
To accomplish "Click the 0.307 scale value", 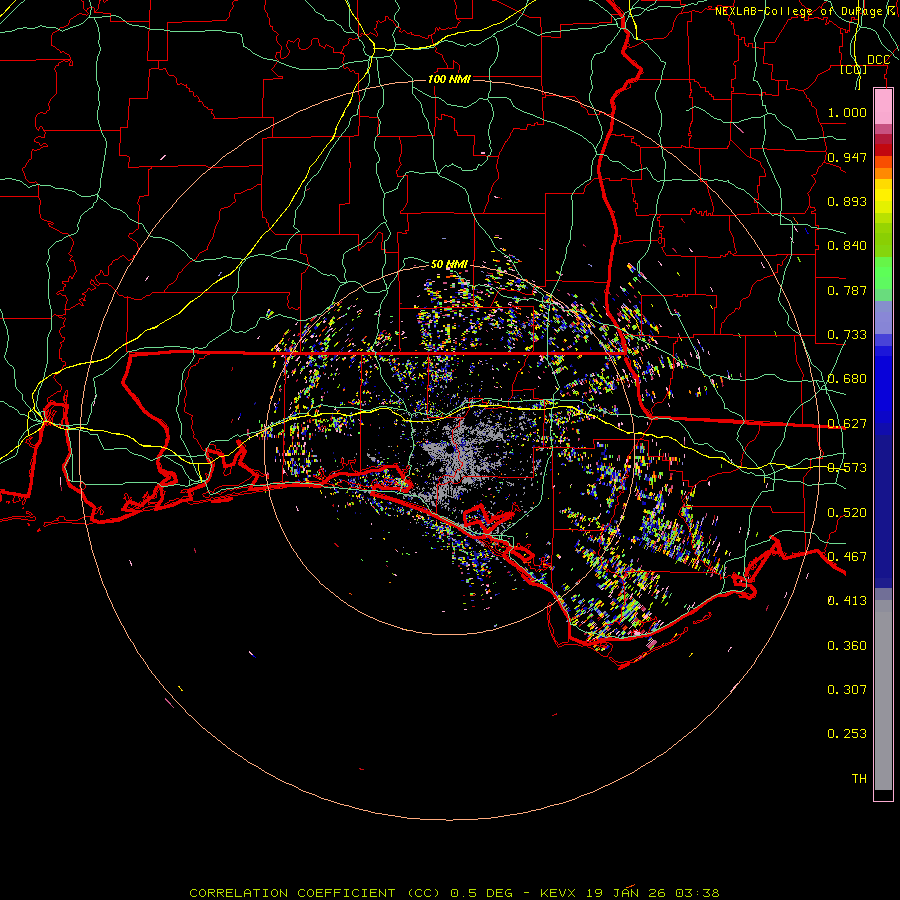I will coord(847,690).
